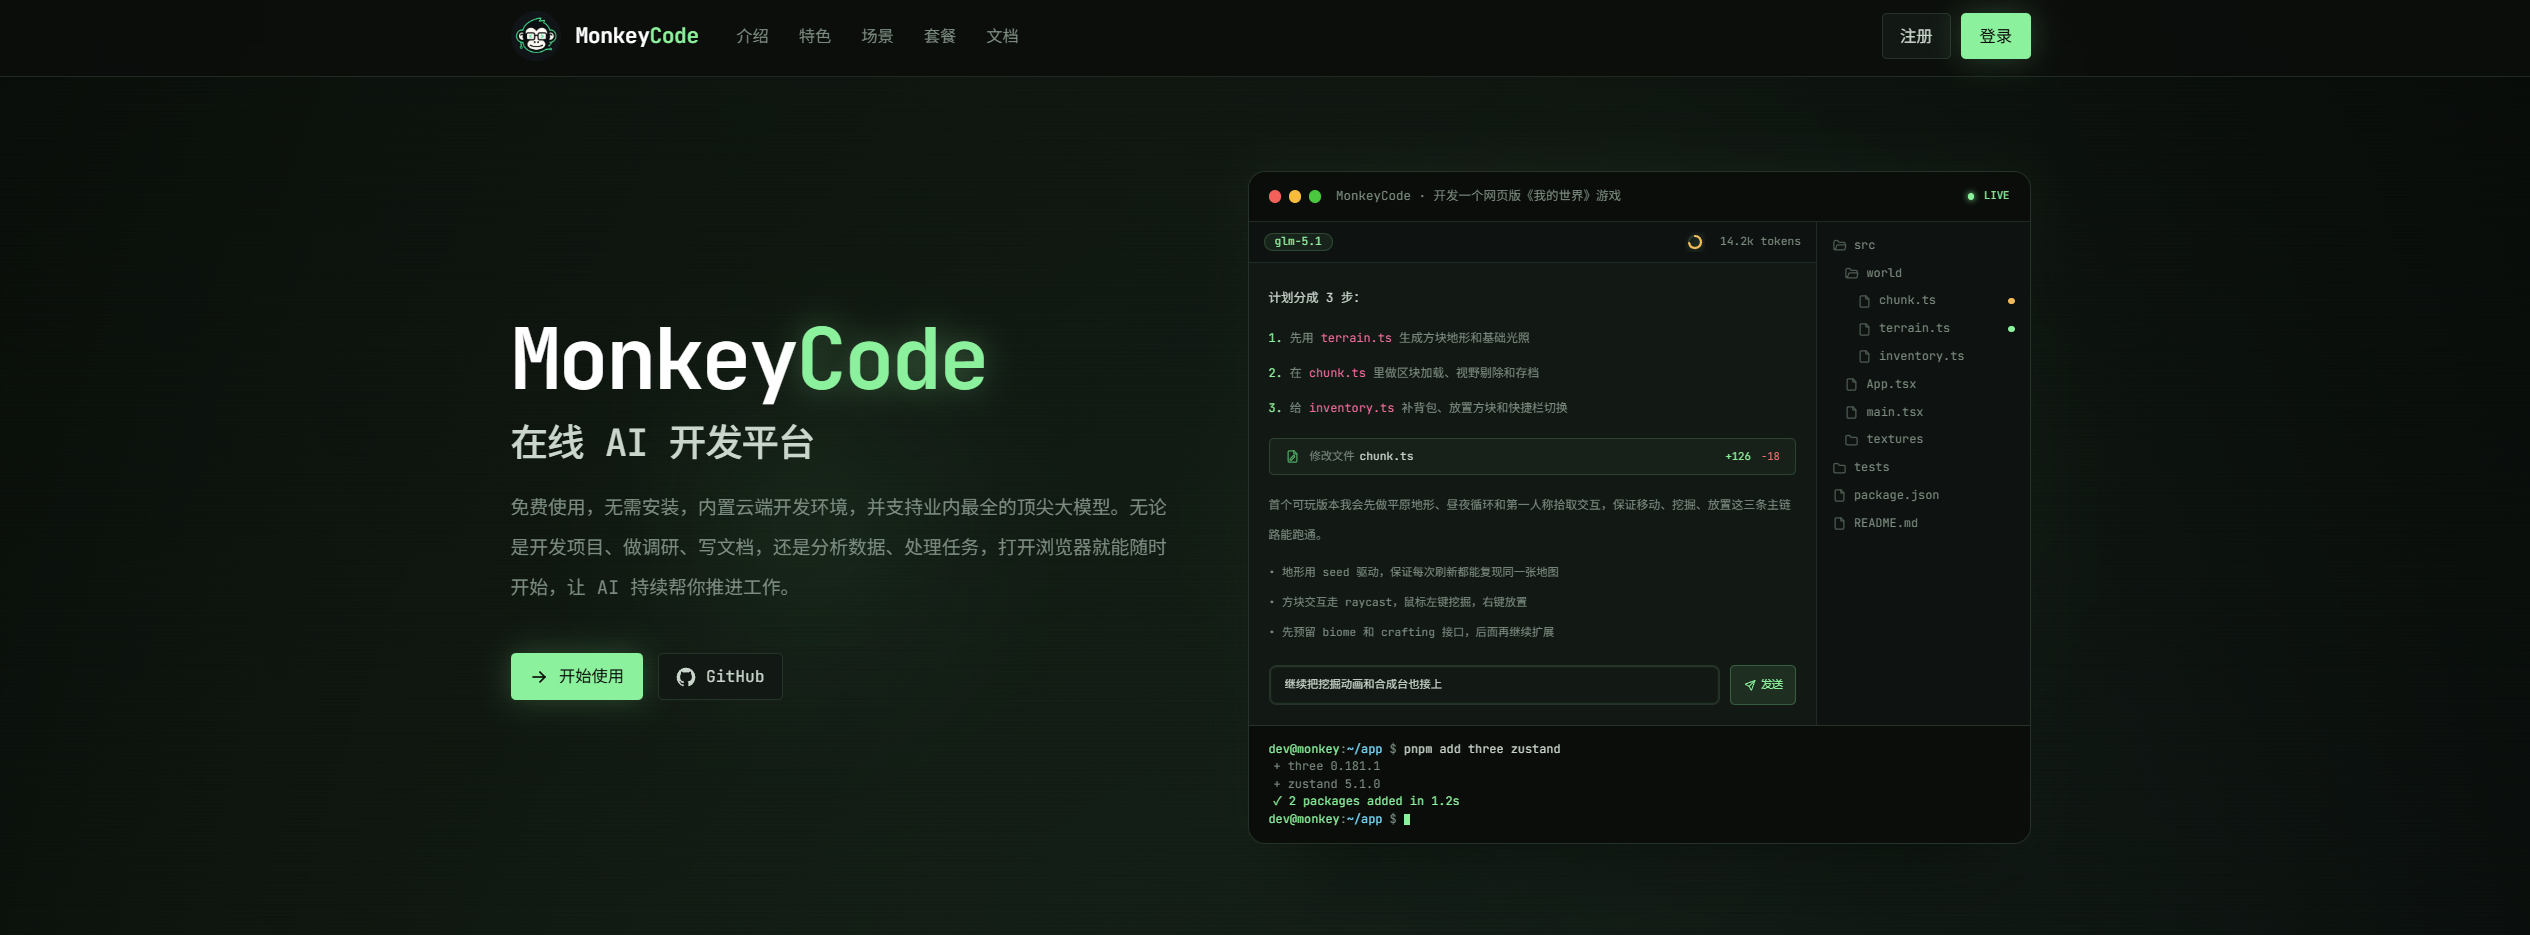The height and width of the screenshot is (935, 2530).
Task: Focus the chat prompt input field
Action: (1494, 685)
